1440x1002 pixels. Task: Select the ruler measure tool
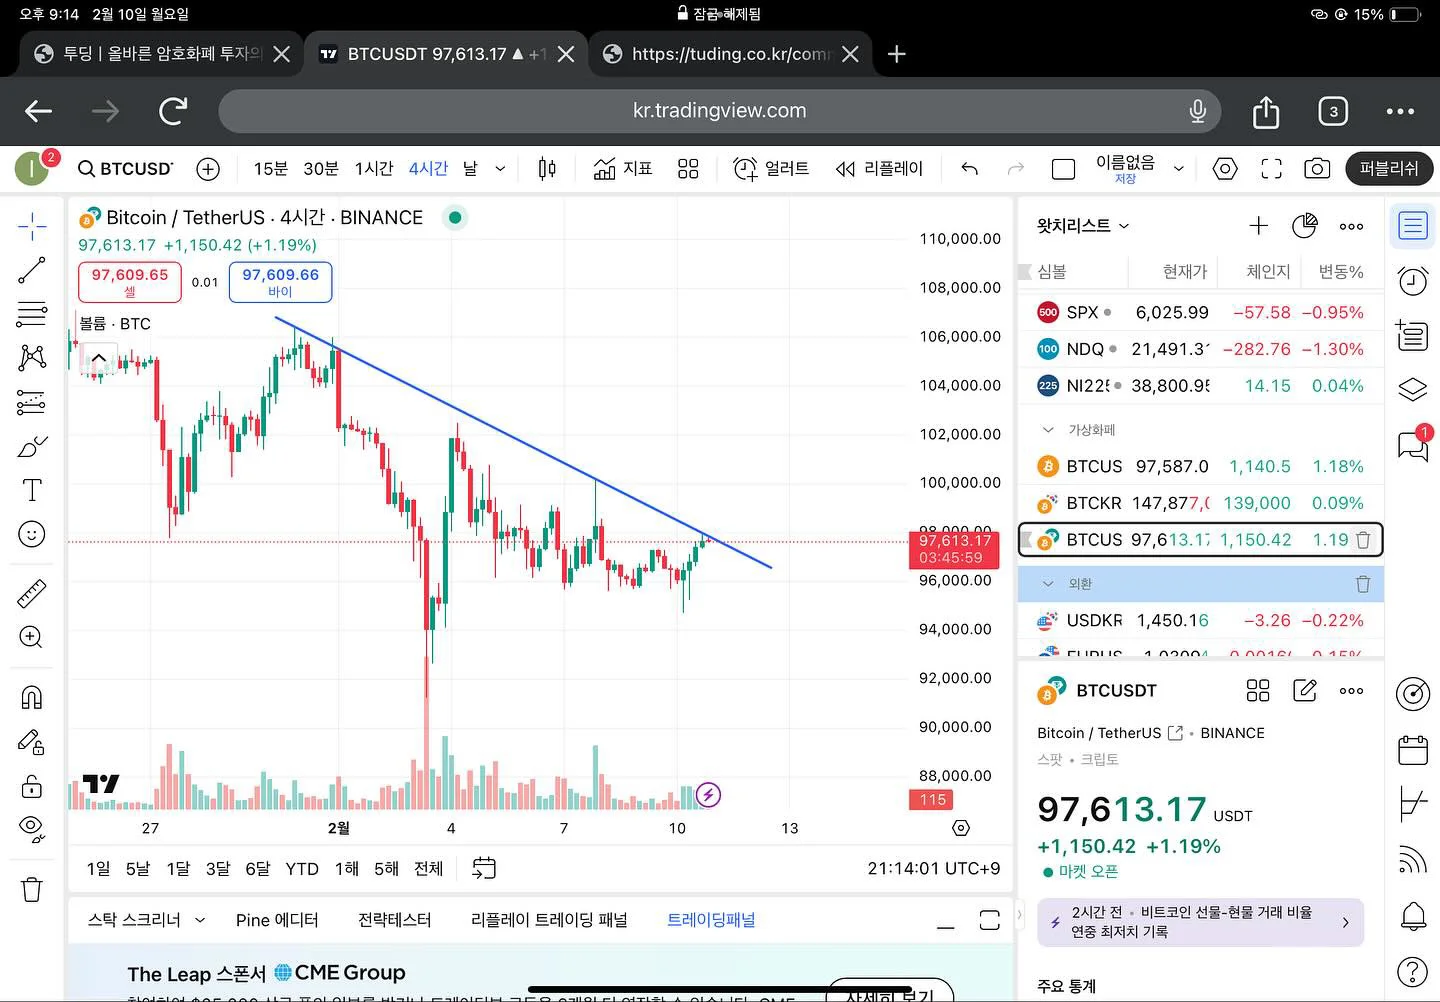tap(32, 593)
